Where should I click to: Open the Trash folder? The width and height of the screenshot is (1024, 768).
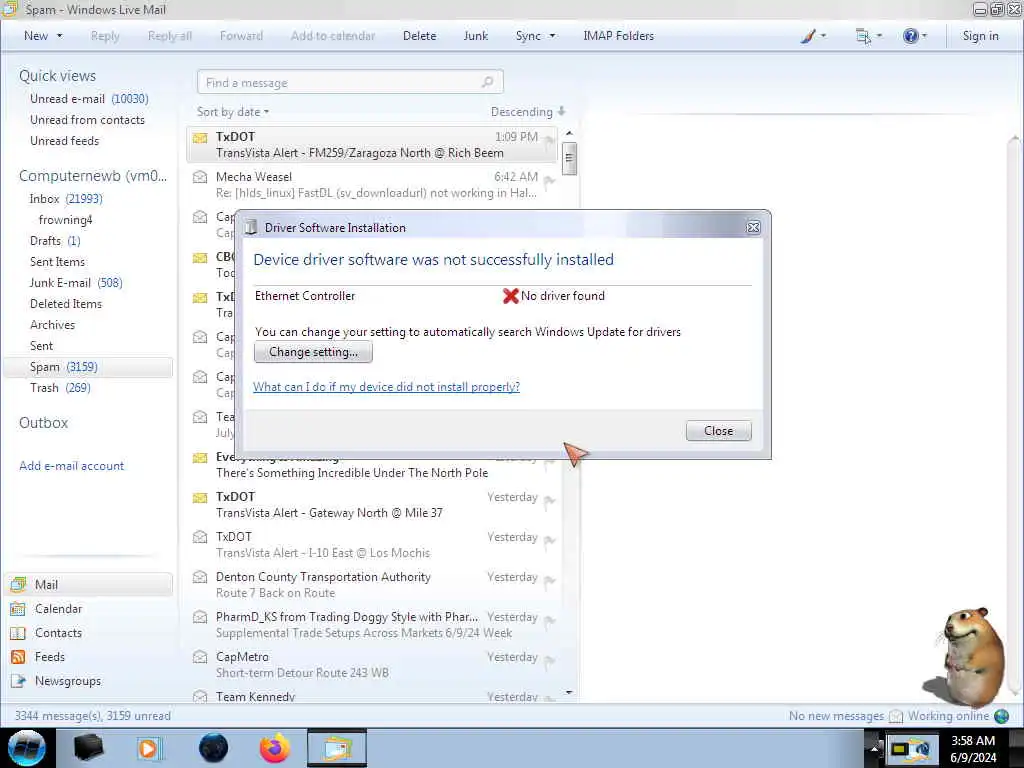(x=60, y=387)
